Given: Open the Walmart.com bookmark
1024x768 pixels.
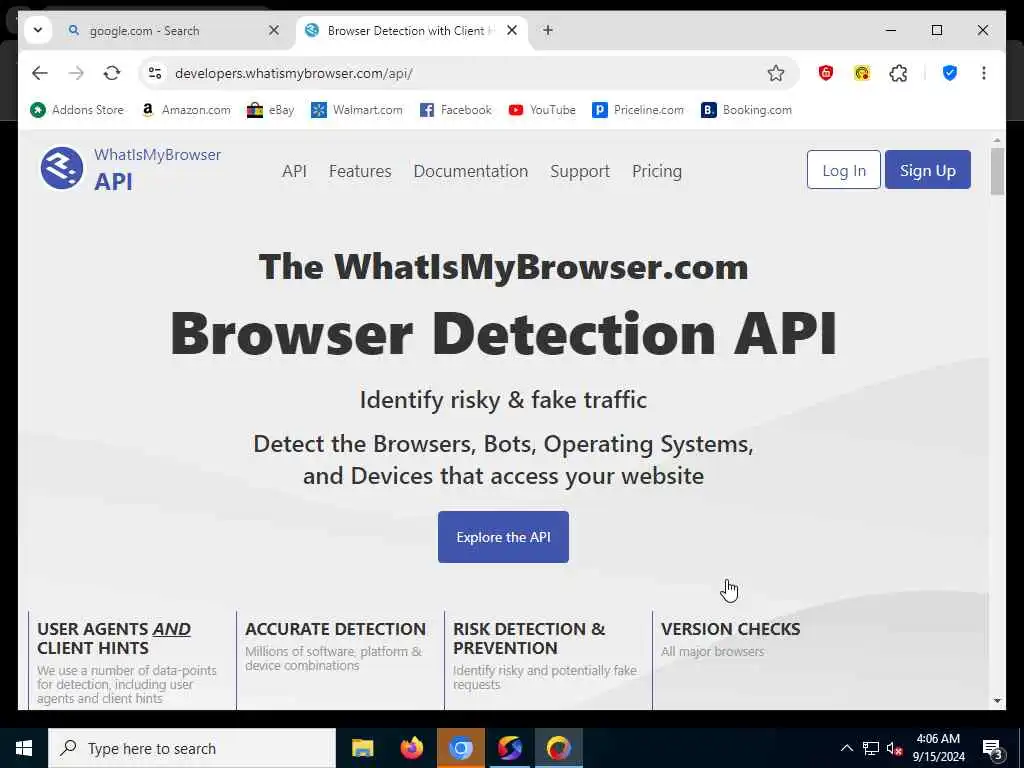Looking at the screenshot, I should coord(357,110).
